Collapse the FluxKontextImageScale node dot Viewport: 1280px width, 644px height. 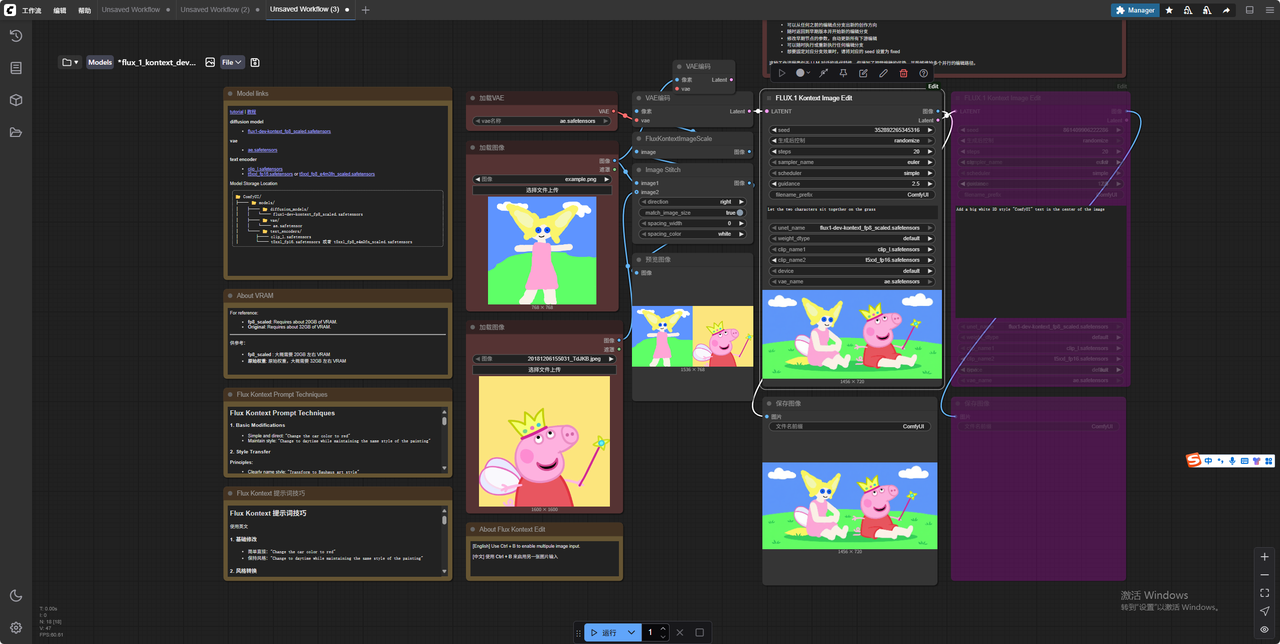coord(638,139)
